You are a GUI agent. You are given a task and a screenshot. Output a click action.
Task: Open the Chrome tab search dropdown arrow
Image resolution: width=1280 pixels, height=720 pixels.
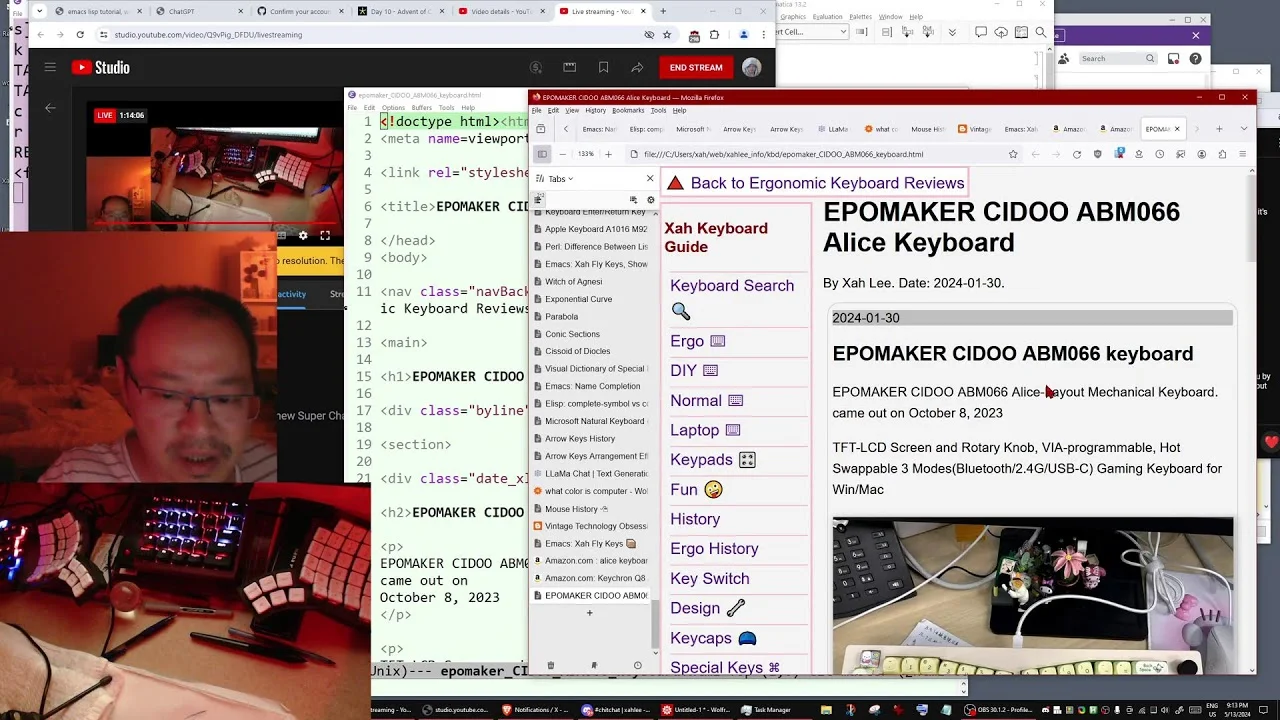(38, 12)
